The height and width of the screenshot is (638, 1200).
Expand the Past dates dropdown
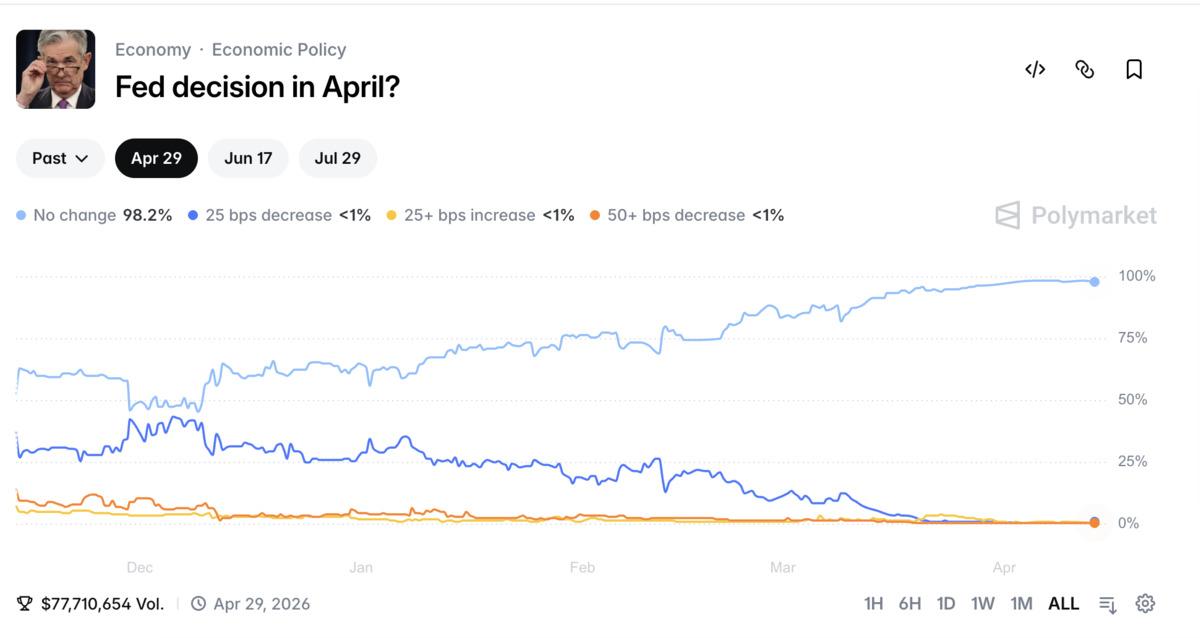[60, 158]
